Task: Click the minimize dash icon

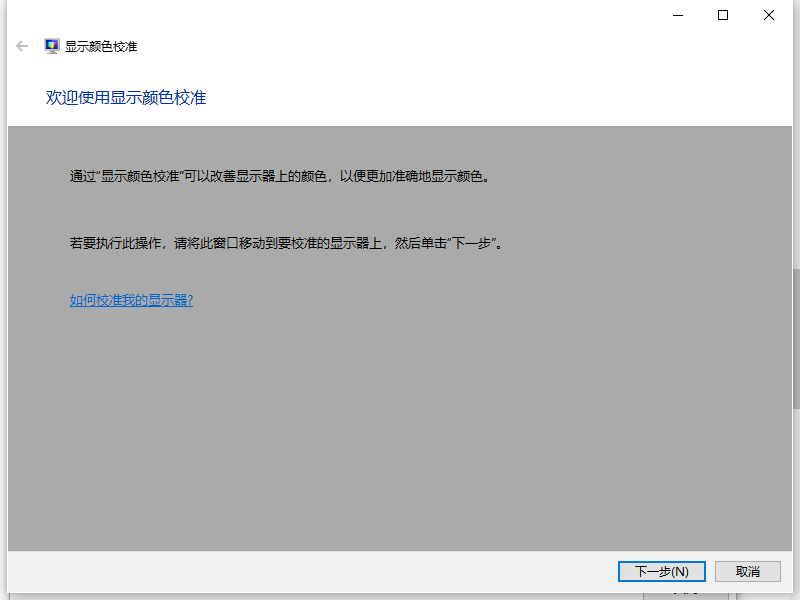Action: pos(677,15)
